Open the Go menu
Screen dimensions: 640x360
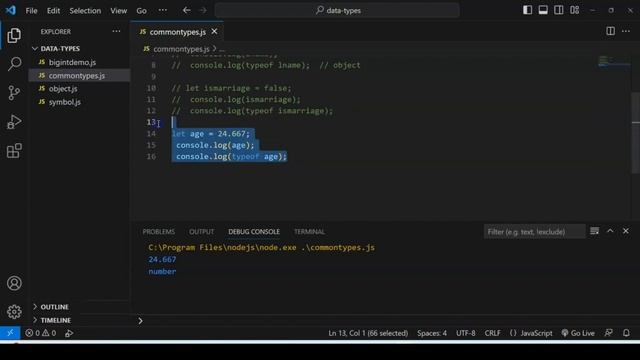pyautogui.click(x=141, y=11)
